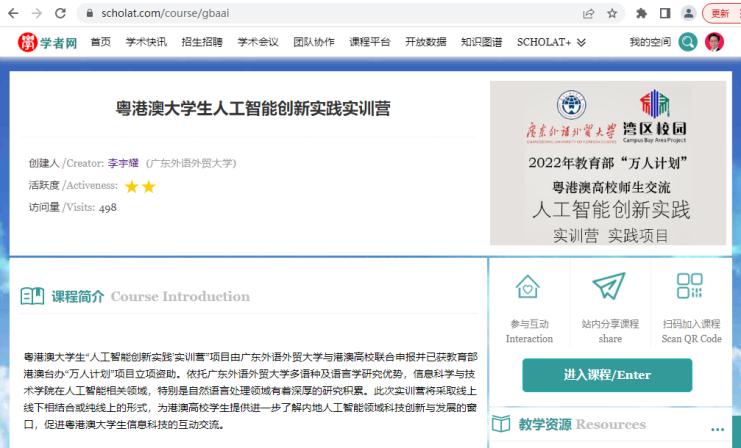Click the 我的空间 link
741x448 pixels.
click(x=650, y=42)
